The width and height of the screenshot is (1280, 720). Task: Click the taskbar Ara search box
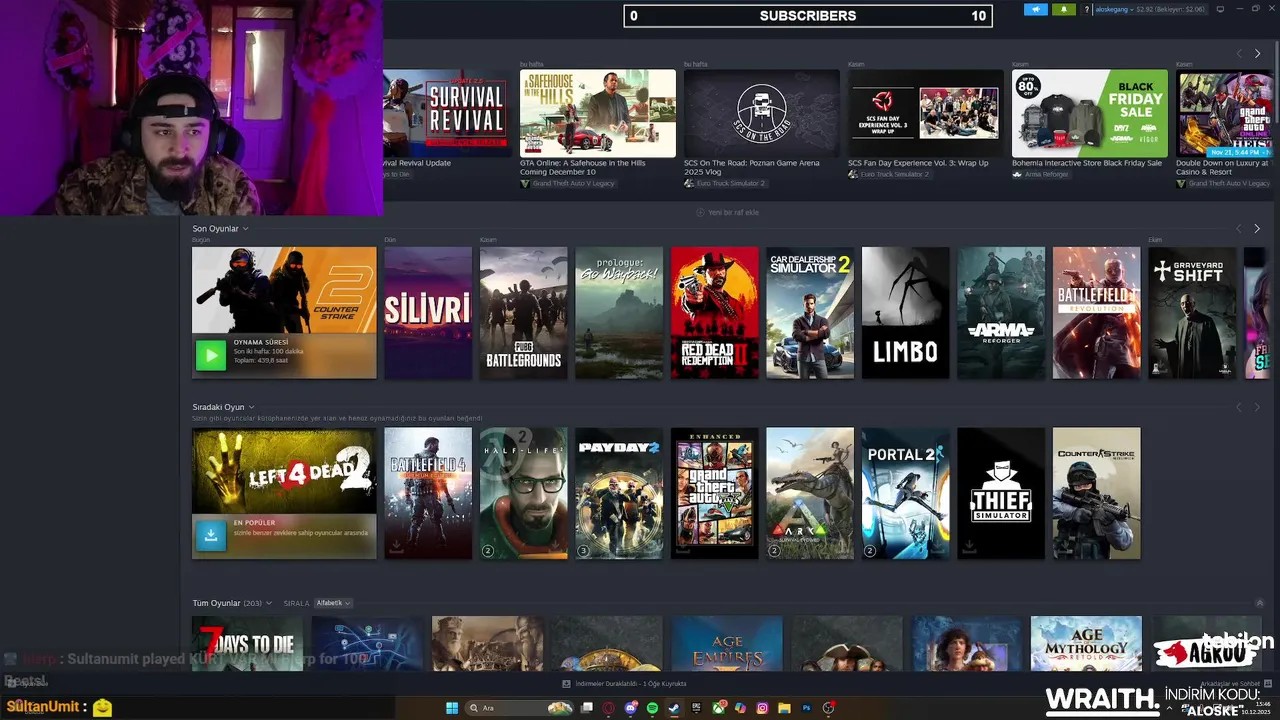tap(520, 708)
